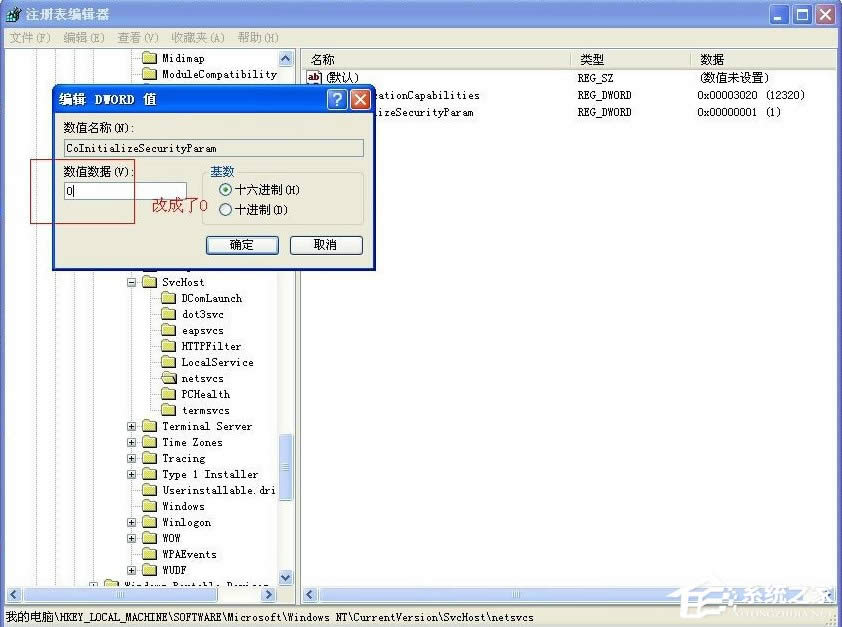Open the 收藏夹 menu
Screen dimensions: 842x627
(x=196, y=37)
